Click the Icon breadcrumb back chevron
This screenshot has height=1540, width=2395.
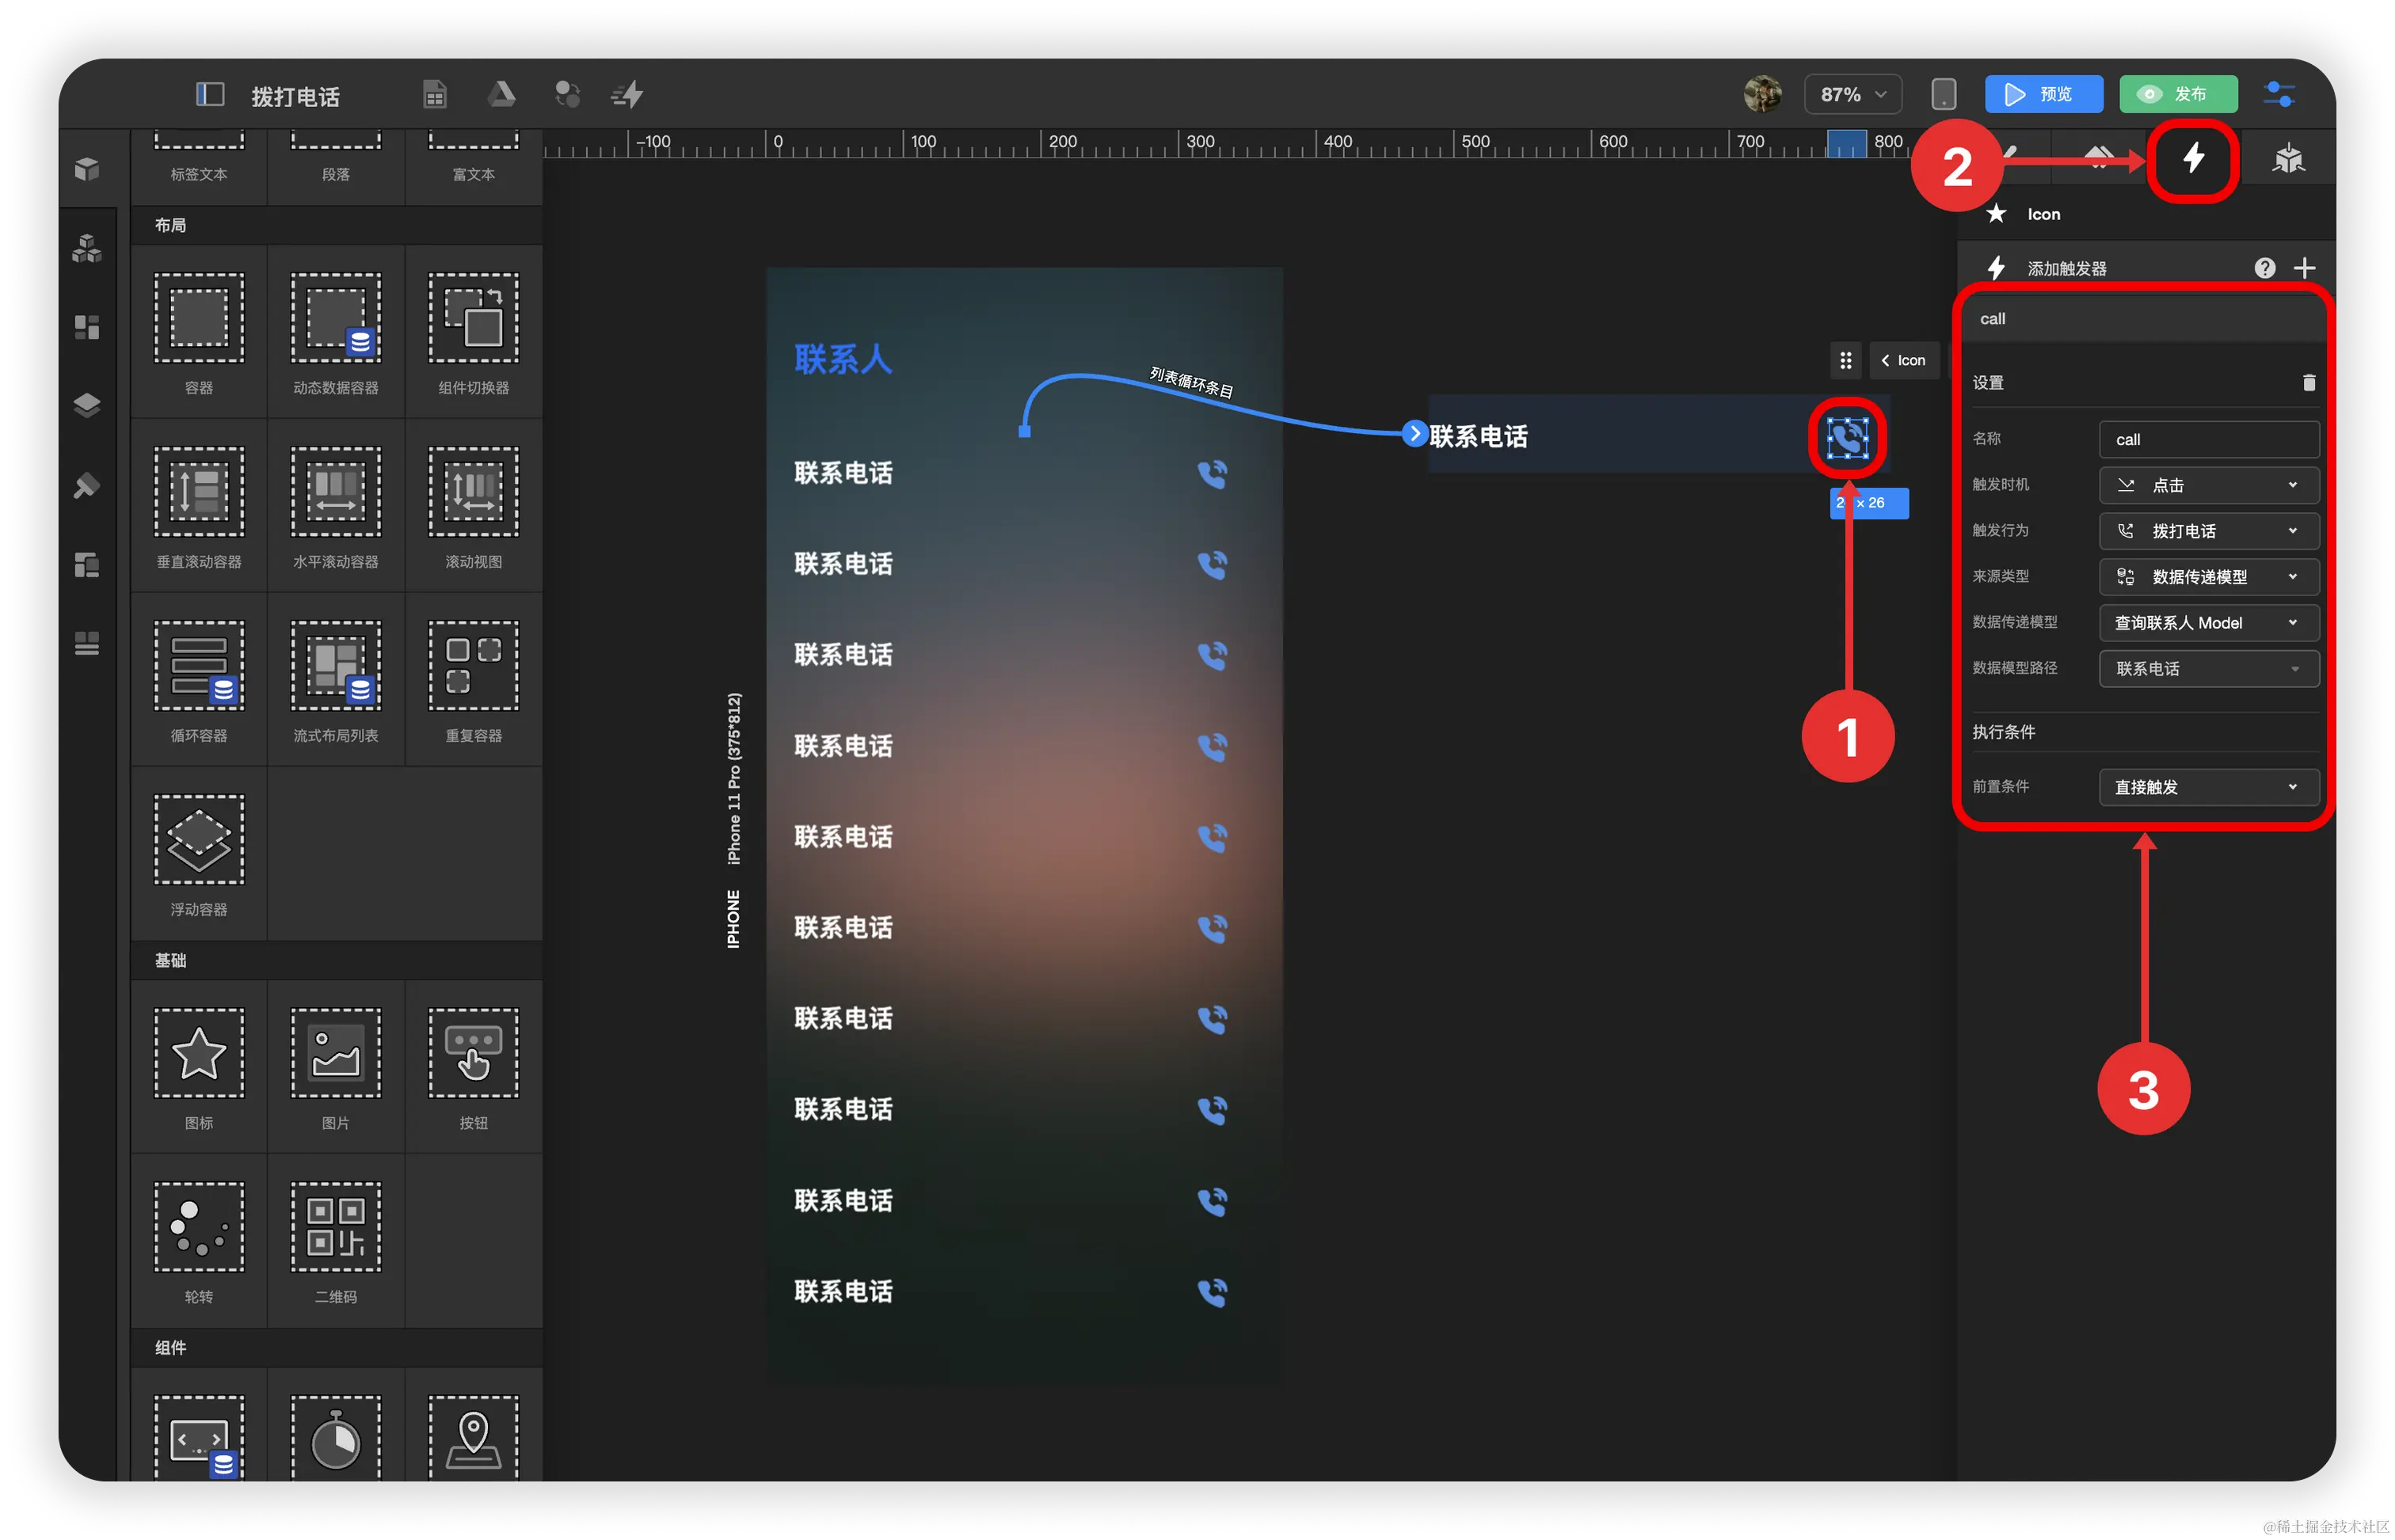tap(1886, 361)
